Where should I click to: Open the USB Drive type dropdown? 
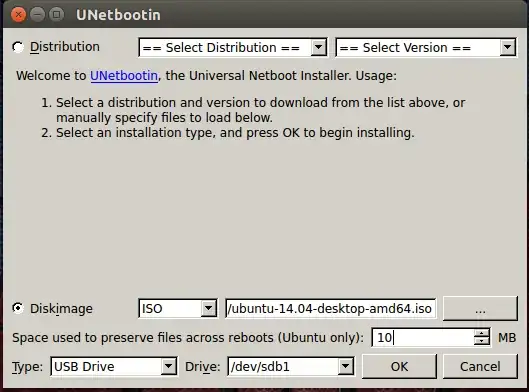tap(114, 366)
